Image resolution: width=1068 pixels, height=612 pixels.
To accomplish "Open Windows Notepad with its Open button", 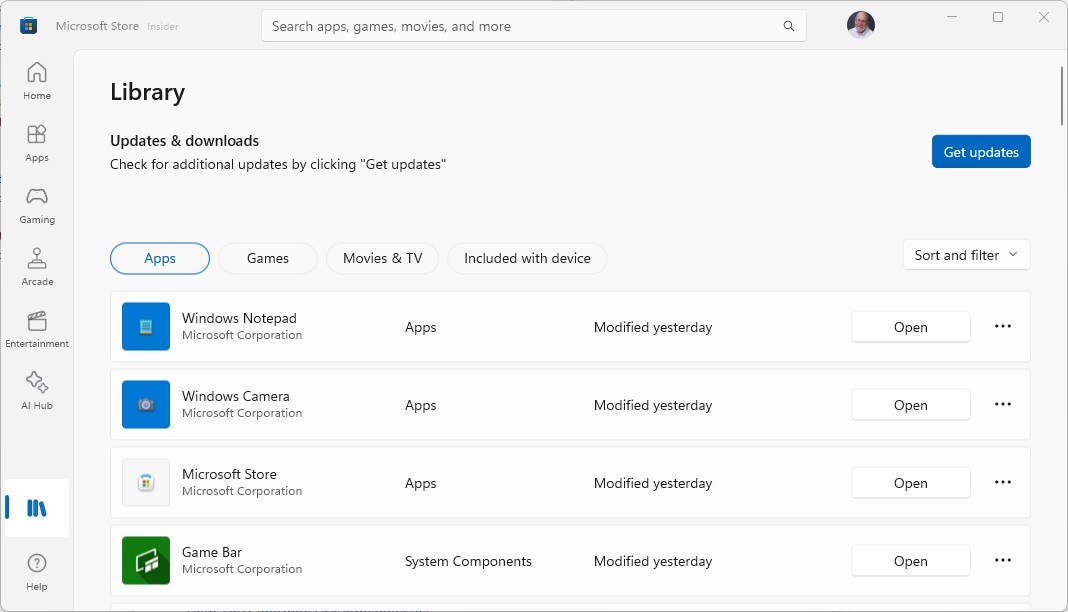I will click(911, 327).
